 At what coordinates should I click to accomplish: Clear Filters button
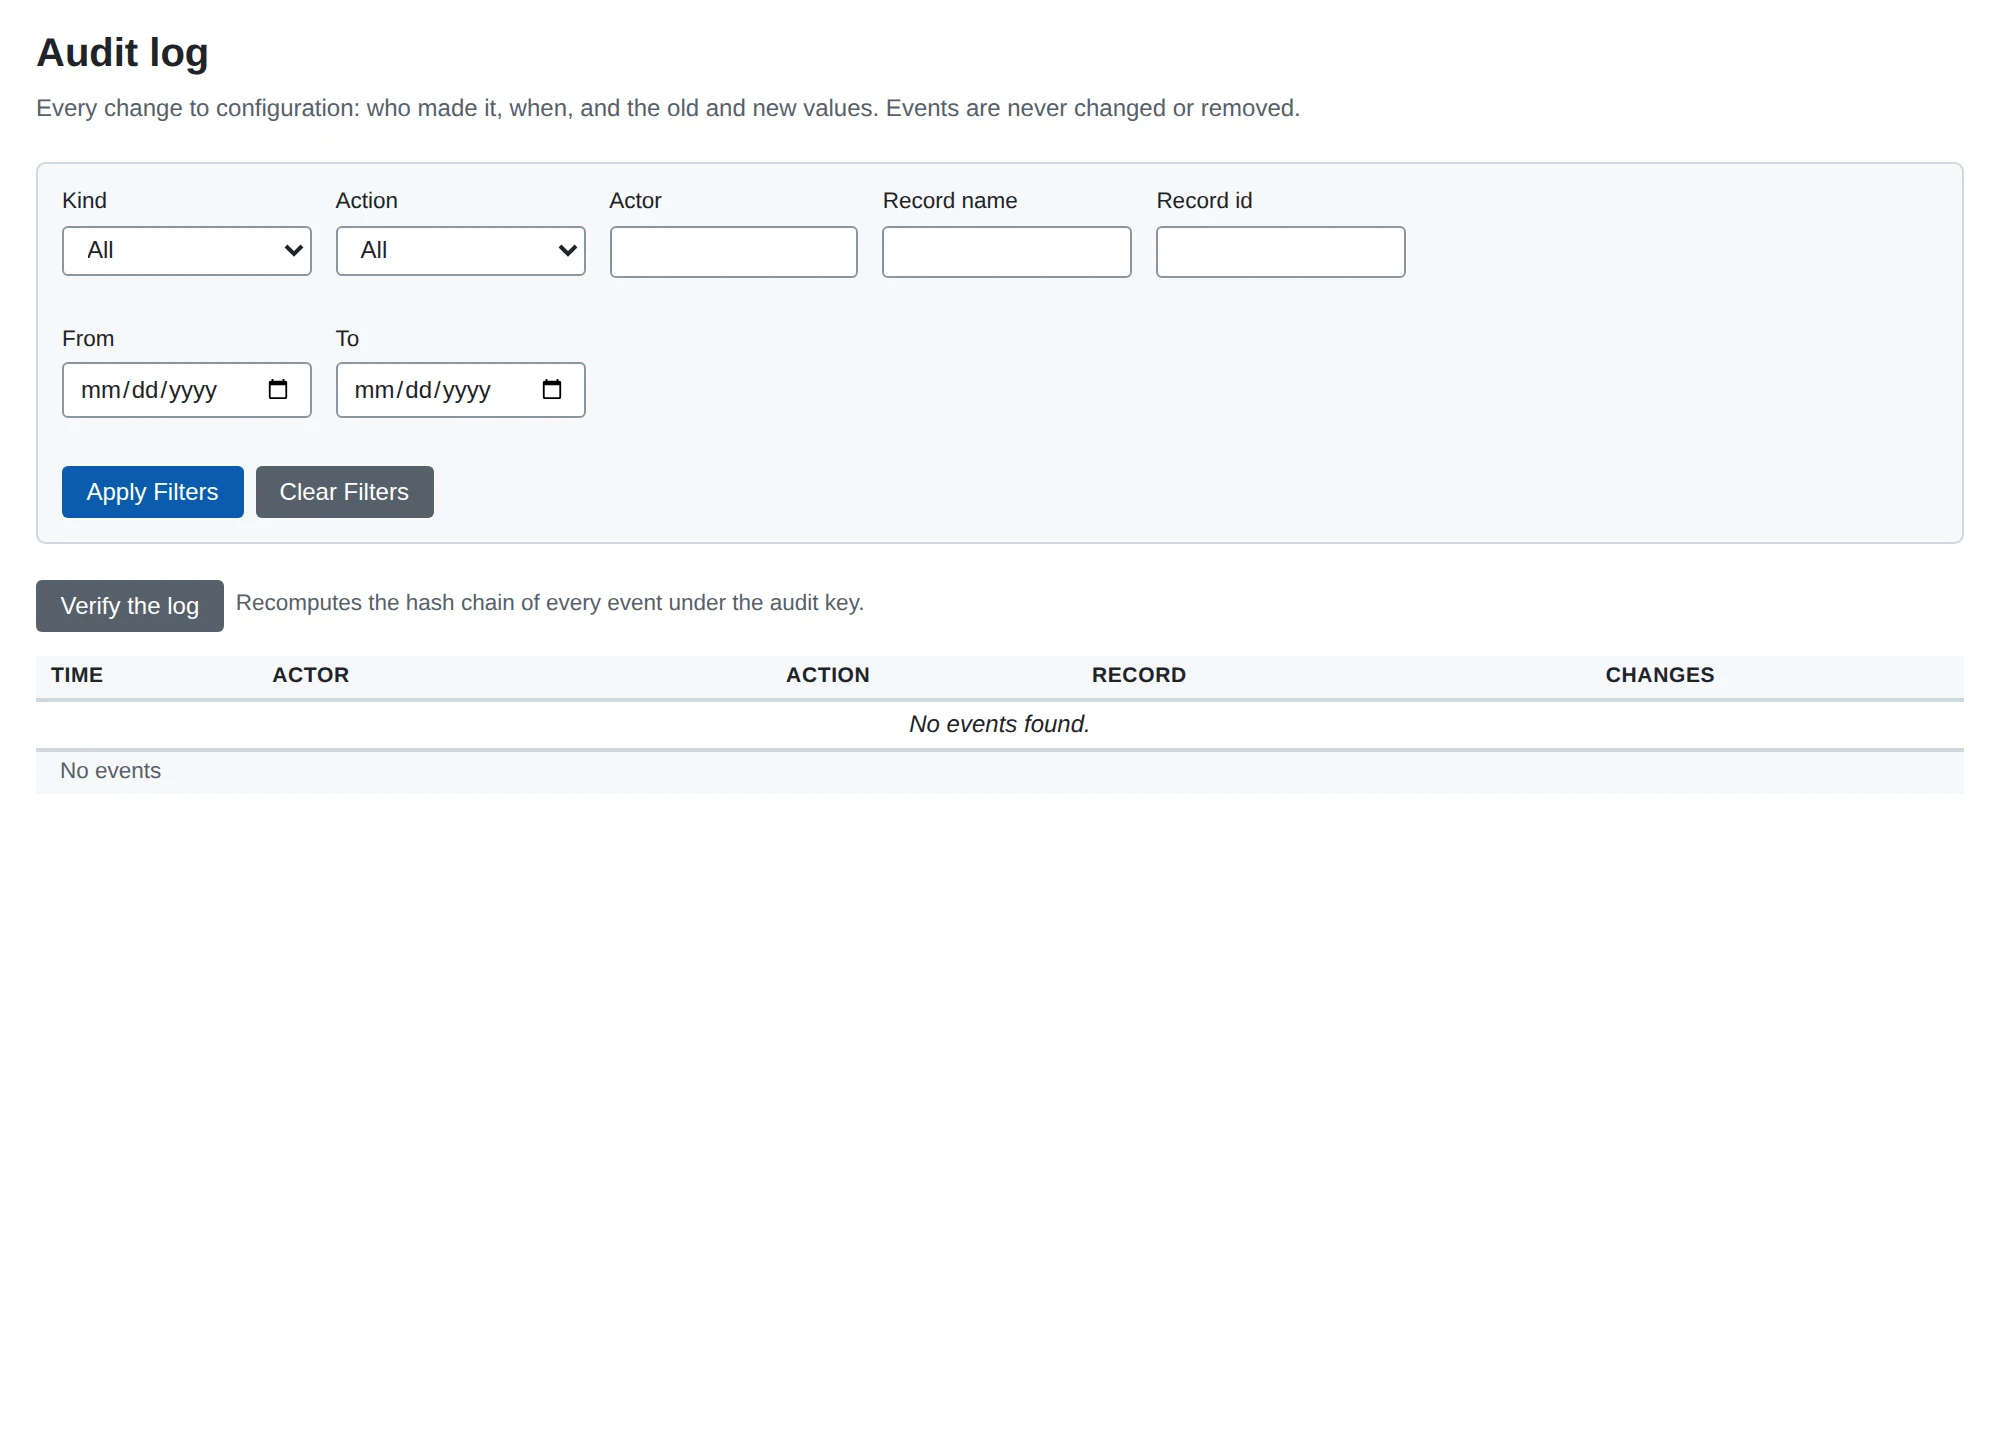(x=345, y=492)
